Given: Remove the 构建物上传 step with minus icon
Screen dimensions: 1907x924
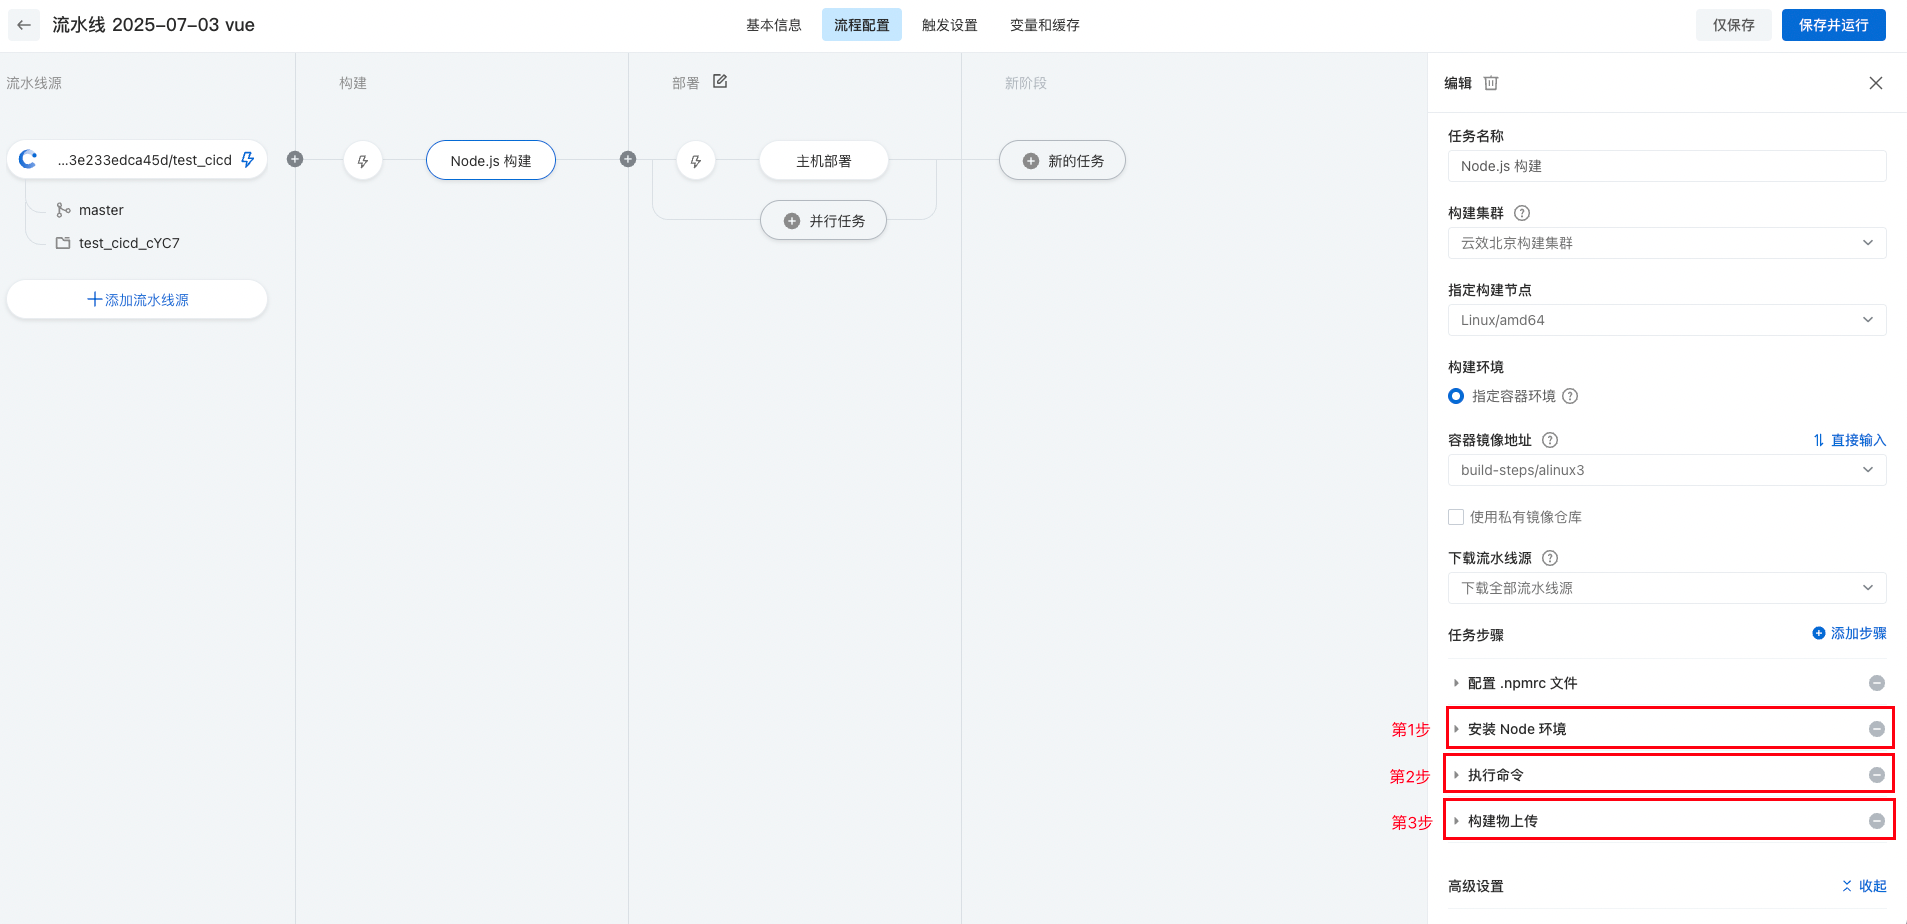Looking at the screenshot, I should (x=1876, y=821).
